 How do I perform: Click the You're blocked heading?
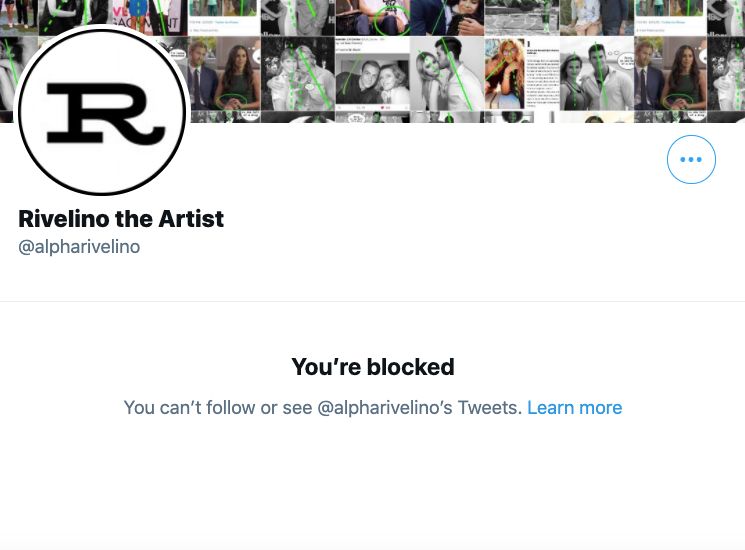click(x=373, y=367)
